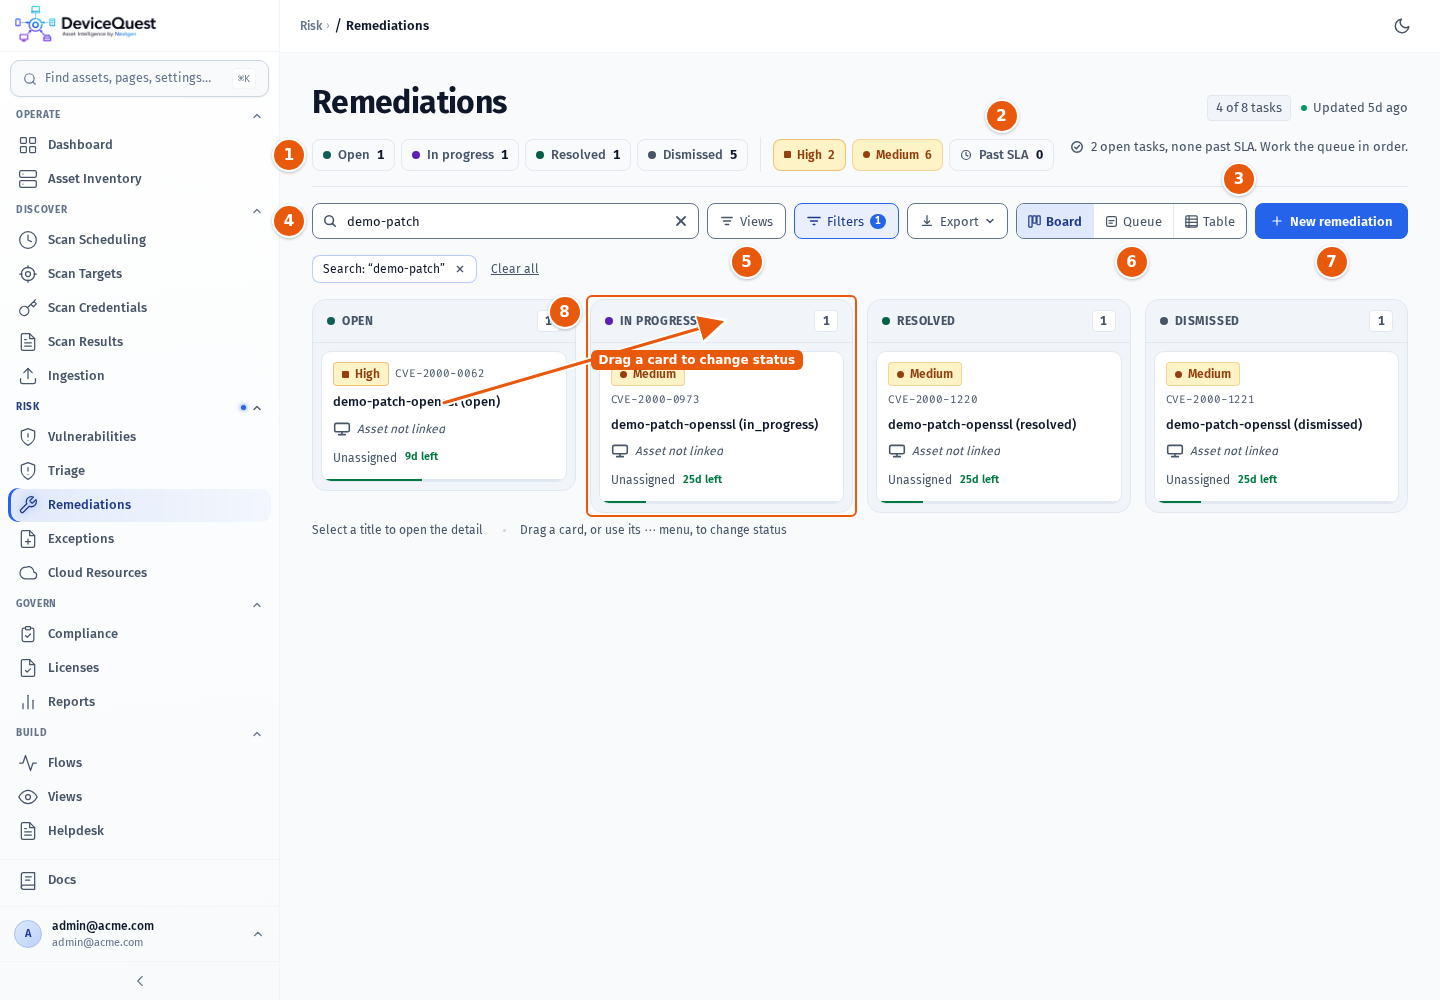Switch to the Queue view tab
The image size is (1440, 1000).
1134,221
